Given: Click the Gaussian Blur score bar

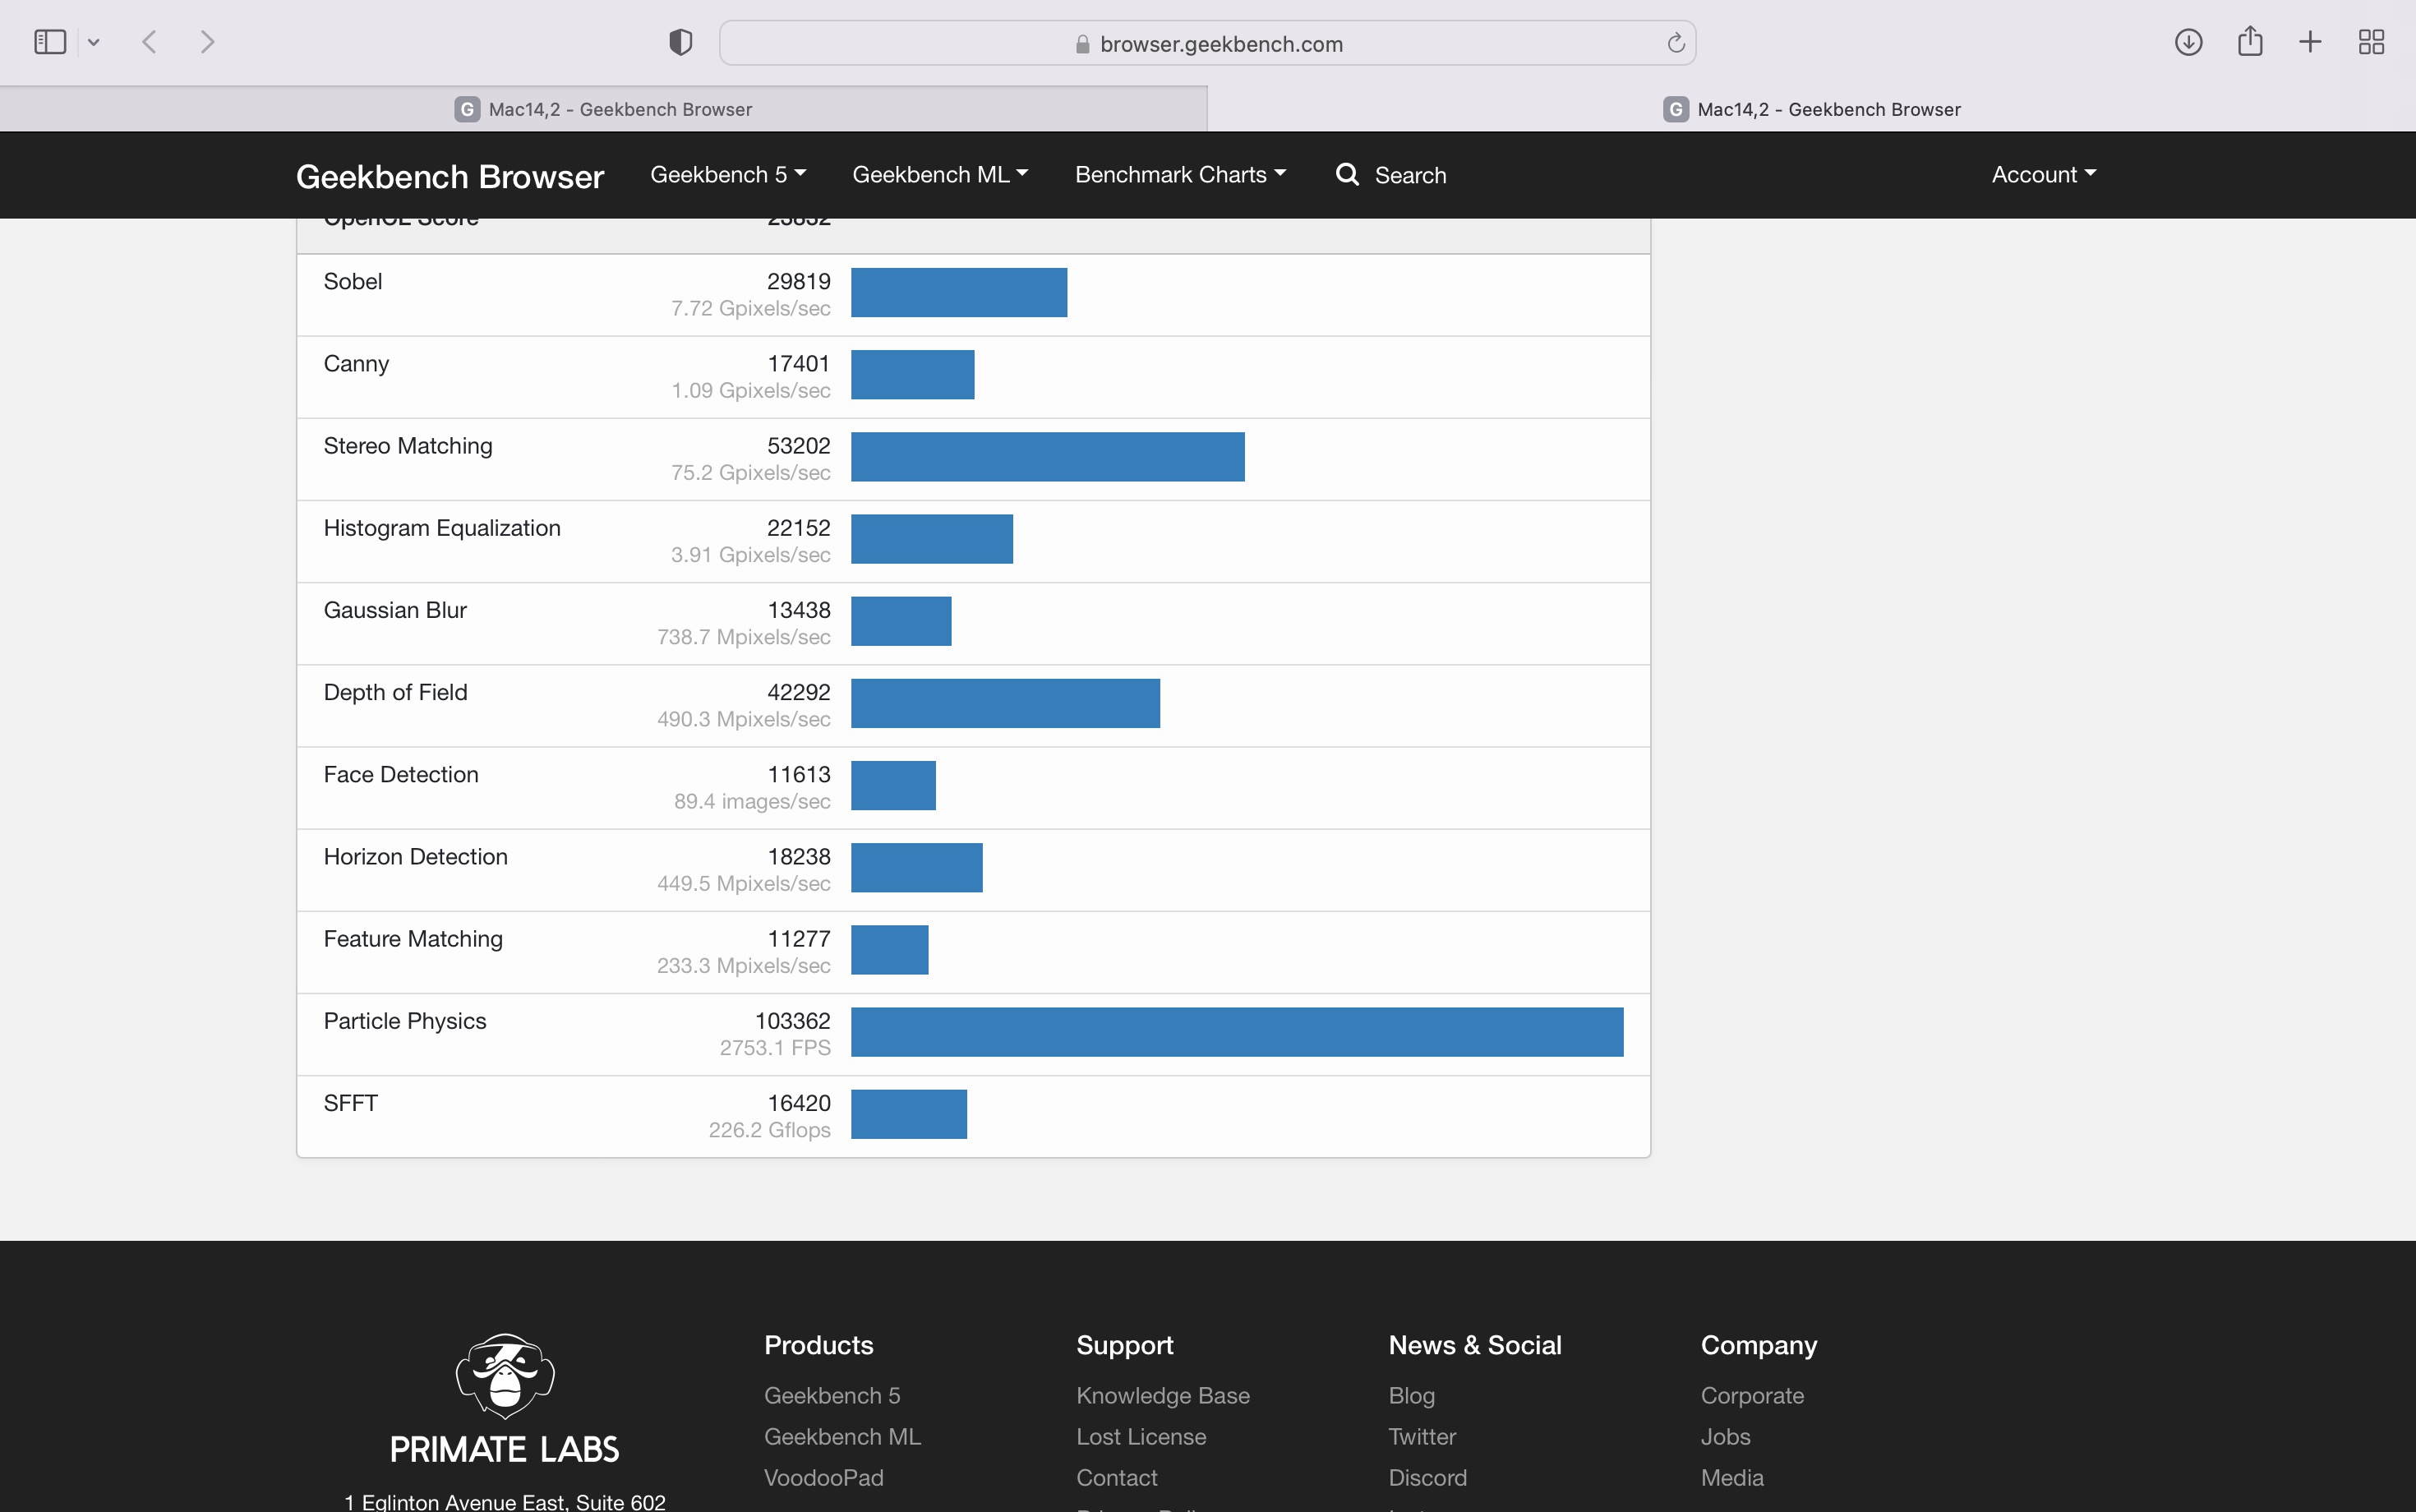Looking at the screenshot, I should click(901, 621).
